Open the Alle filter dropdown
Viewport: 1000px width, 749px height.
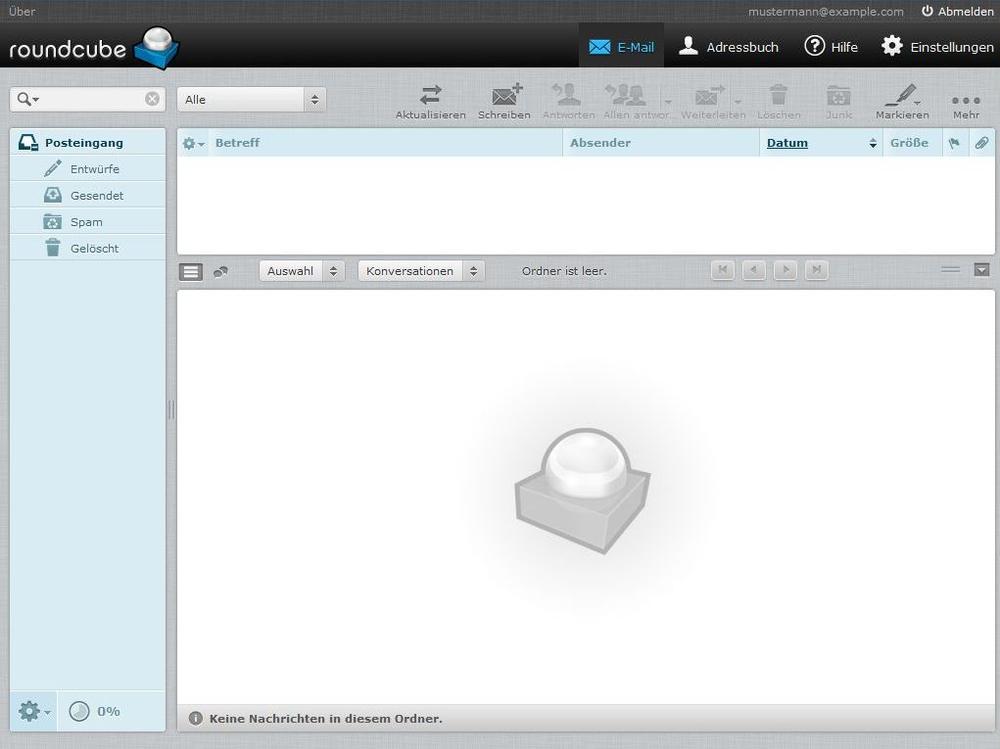click(x=248, y=99)
